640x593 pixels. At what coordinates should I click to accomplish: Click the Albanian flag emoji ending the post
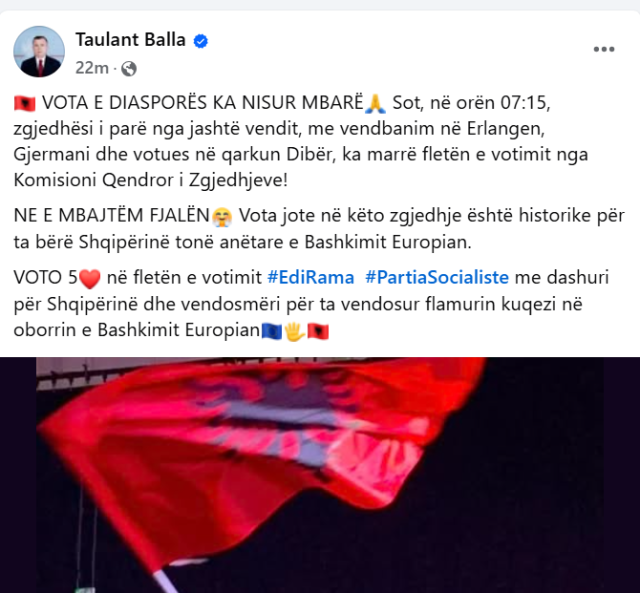click(318, 331)
